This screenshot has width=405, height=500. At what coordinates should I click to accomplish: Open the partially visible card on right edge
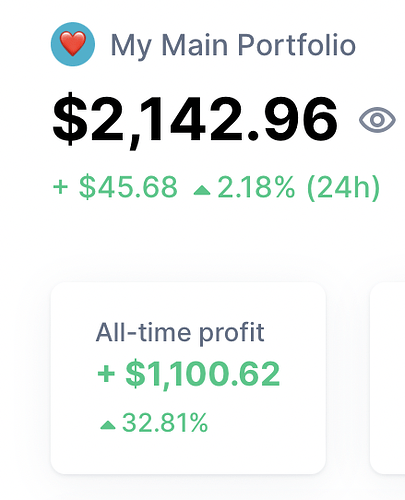tap(387, 378)
